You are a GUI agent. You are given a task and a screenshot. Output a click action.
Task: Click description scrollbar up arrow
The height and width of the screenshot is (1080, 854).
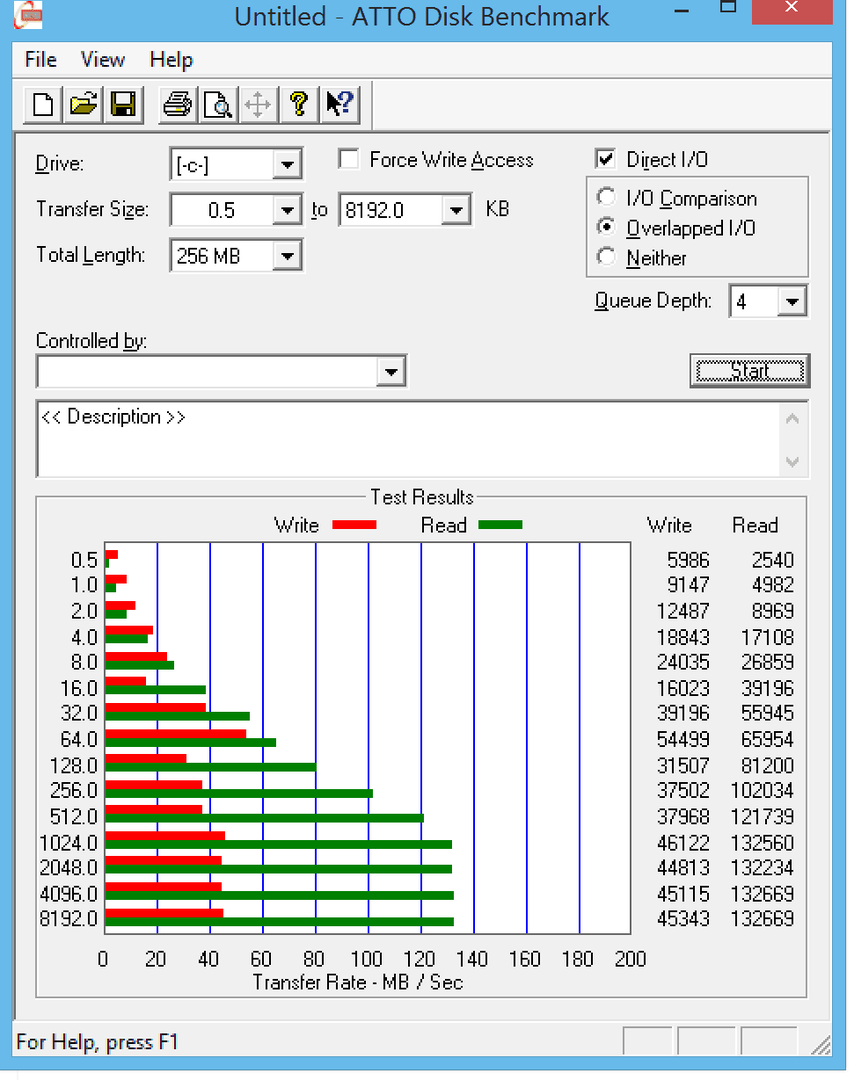click(x=793, y=419)
